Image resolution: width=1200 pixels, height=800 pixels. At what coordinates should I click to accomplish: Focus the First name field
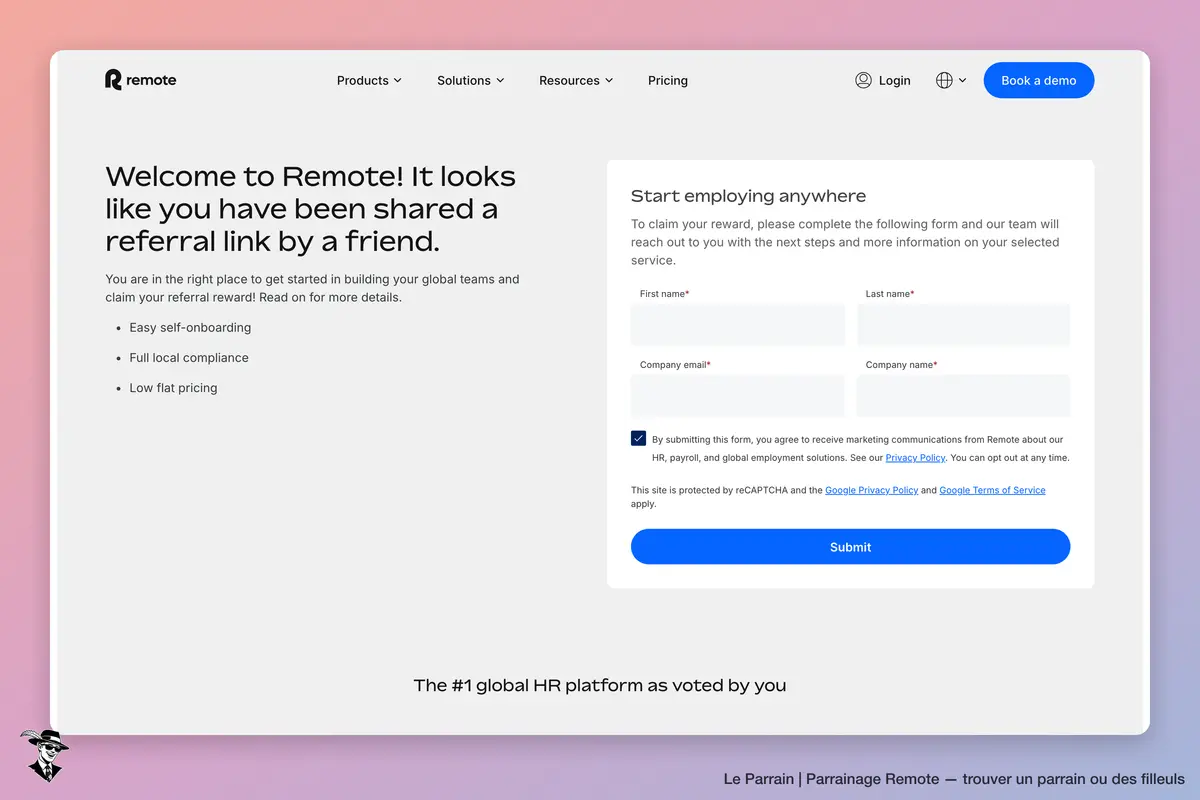738,325
